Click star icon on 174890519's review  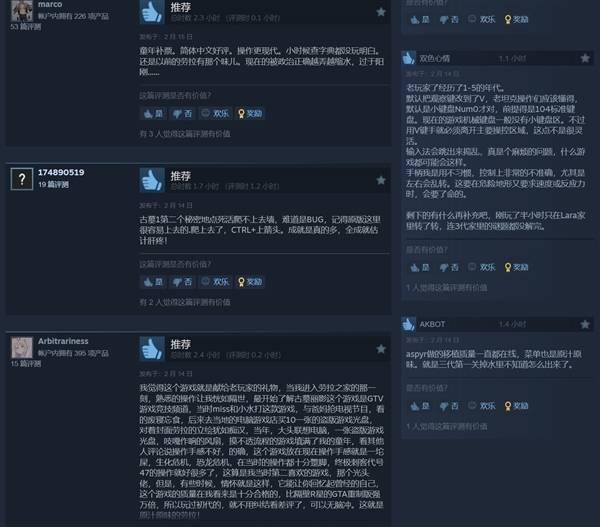click(381, 180)
